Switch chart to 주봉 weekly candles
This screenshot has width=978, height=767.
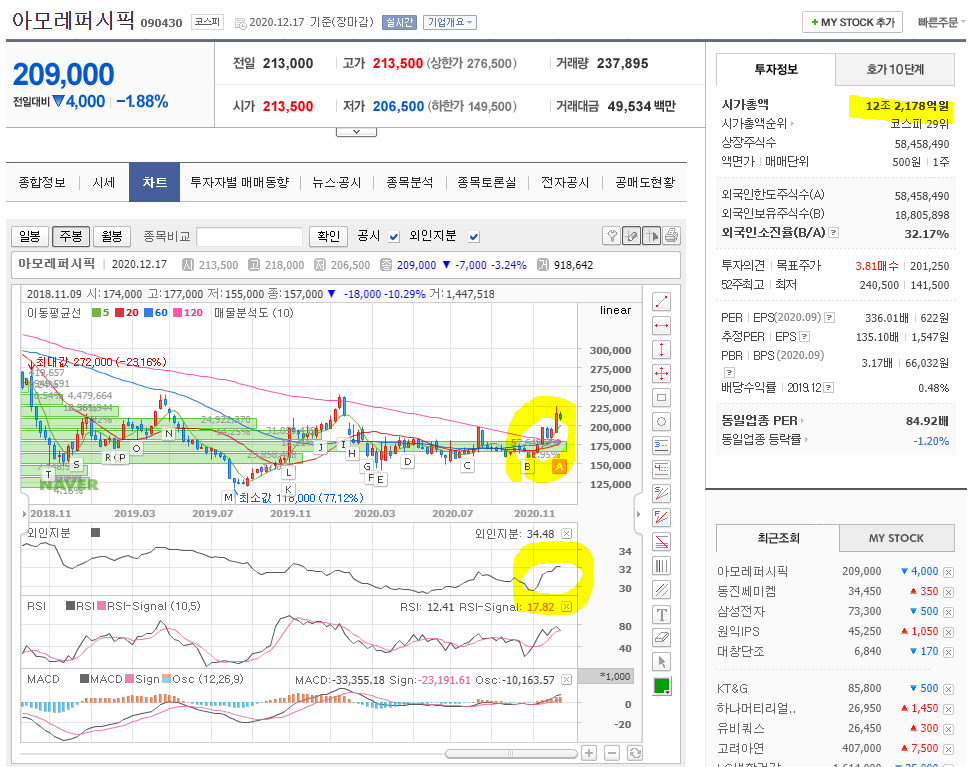[71, 236]
